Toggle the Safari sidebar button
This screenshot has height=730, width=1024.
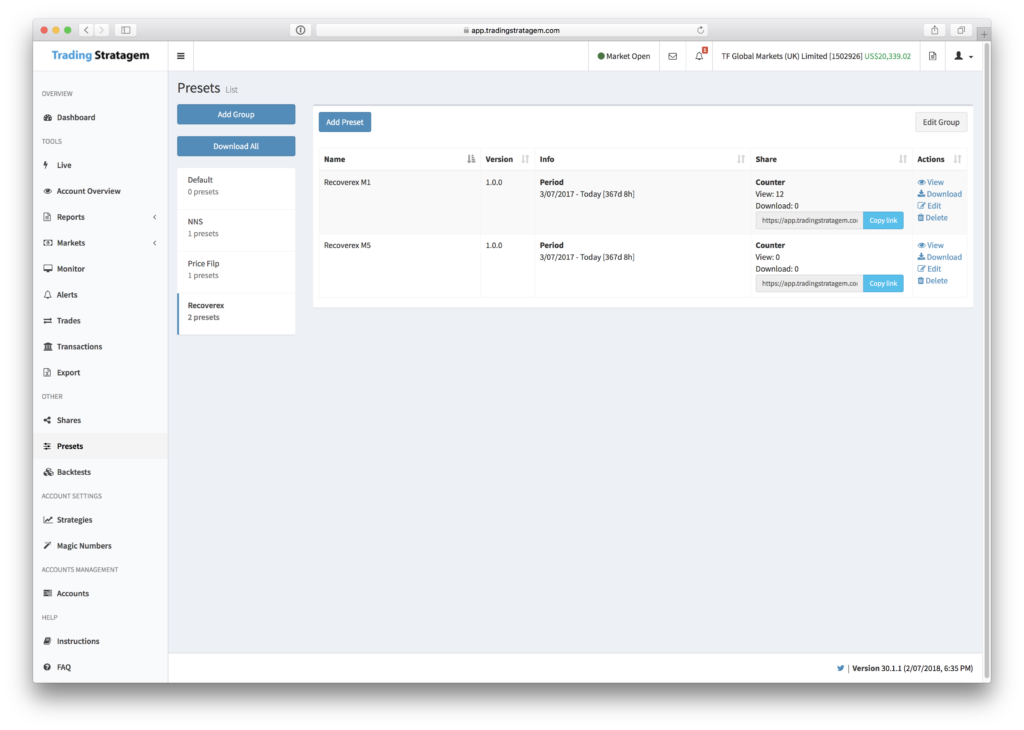pyautogui.click(x=126, y=30)
